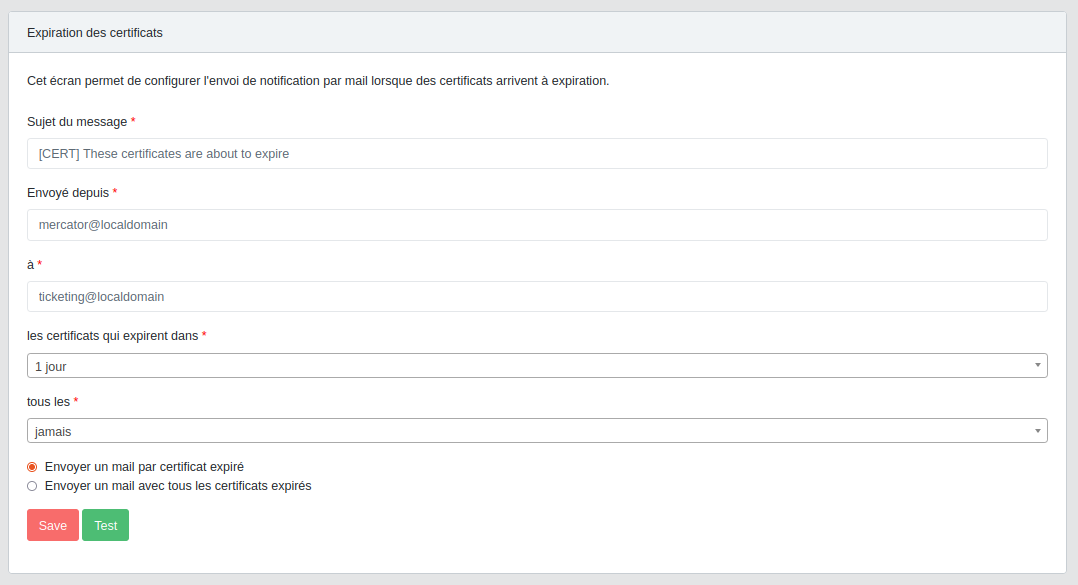Click the arrow on the "1 jour" select
This screenshot has width=1078, height=585.
pyautogui.click(x=1037, y=366)
